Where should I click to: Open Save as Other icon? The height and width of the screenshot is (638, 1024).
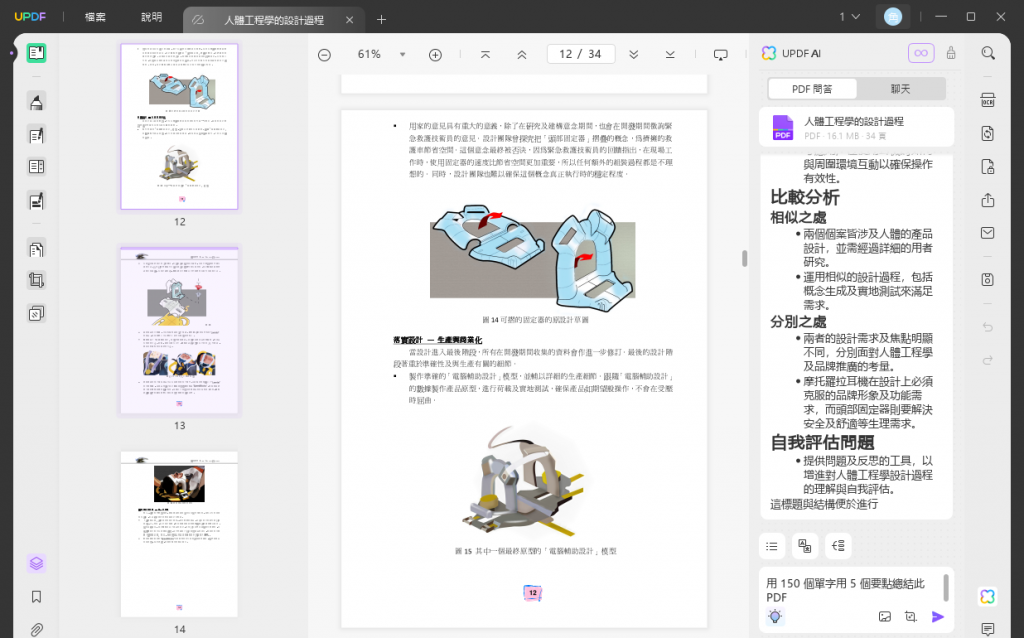point(987,279)
